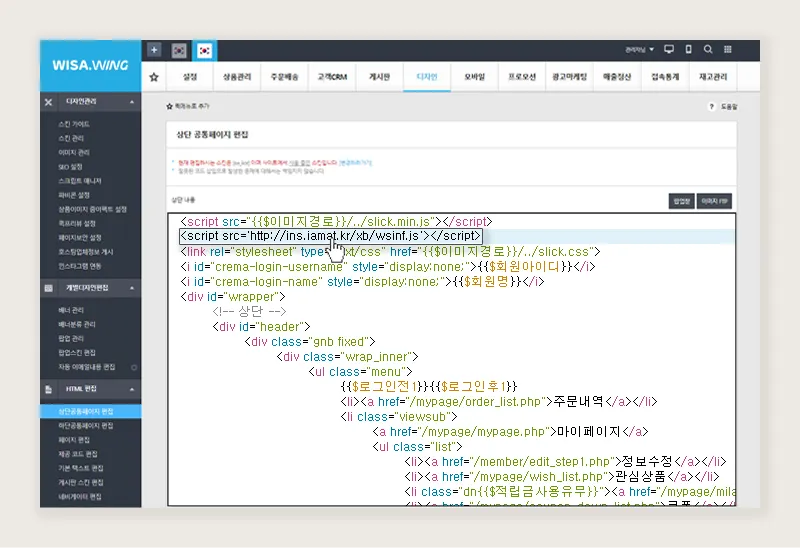The height and width of the screenshot is (548, 800).
Task: Open 스크립트 매니저 in sidebar
Action: click(x=80, y=181)
